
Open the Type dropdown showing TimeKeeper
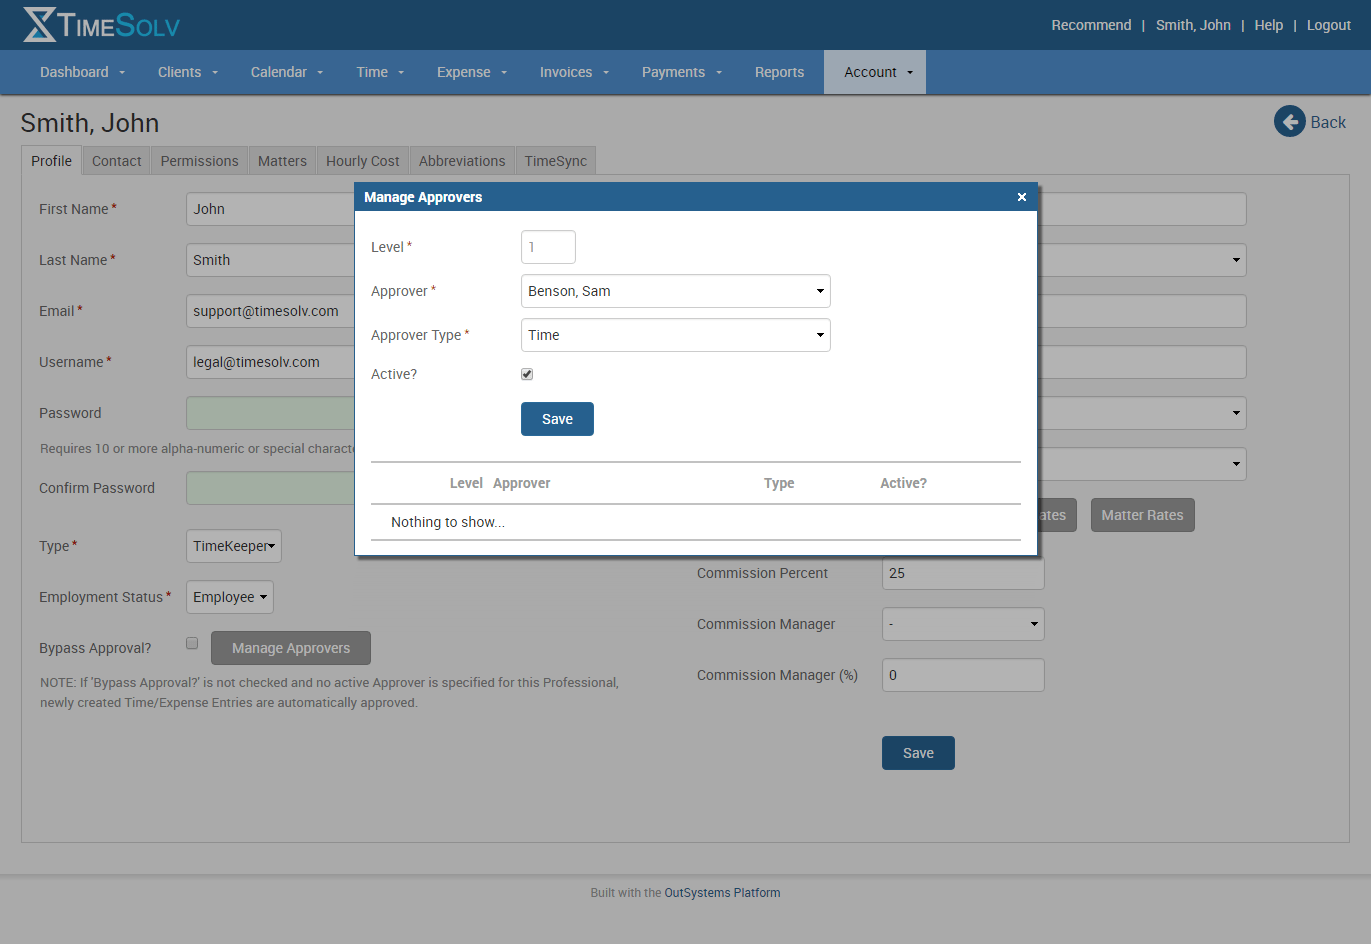click(x=233, y=546)
